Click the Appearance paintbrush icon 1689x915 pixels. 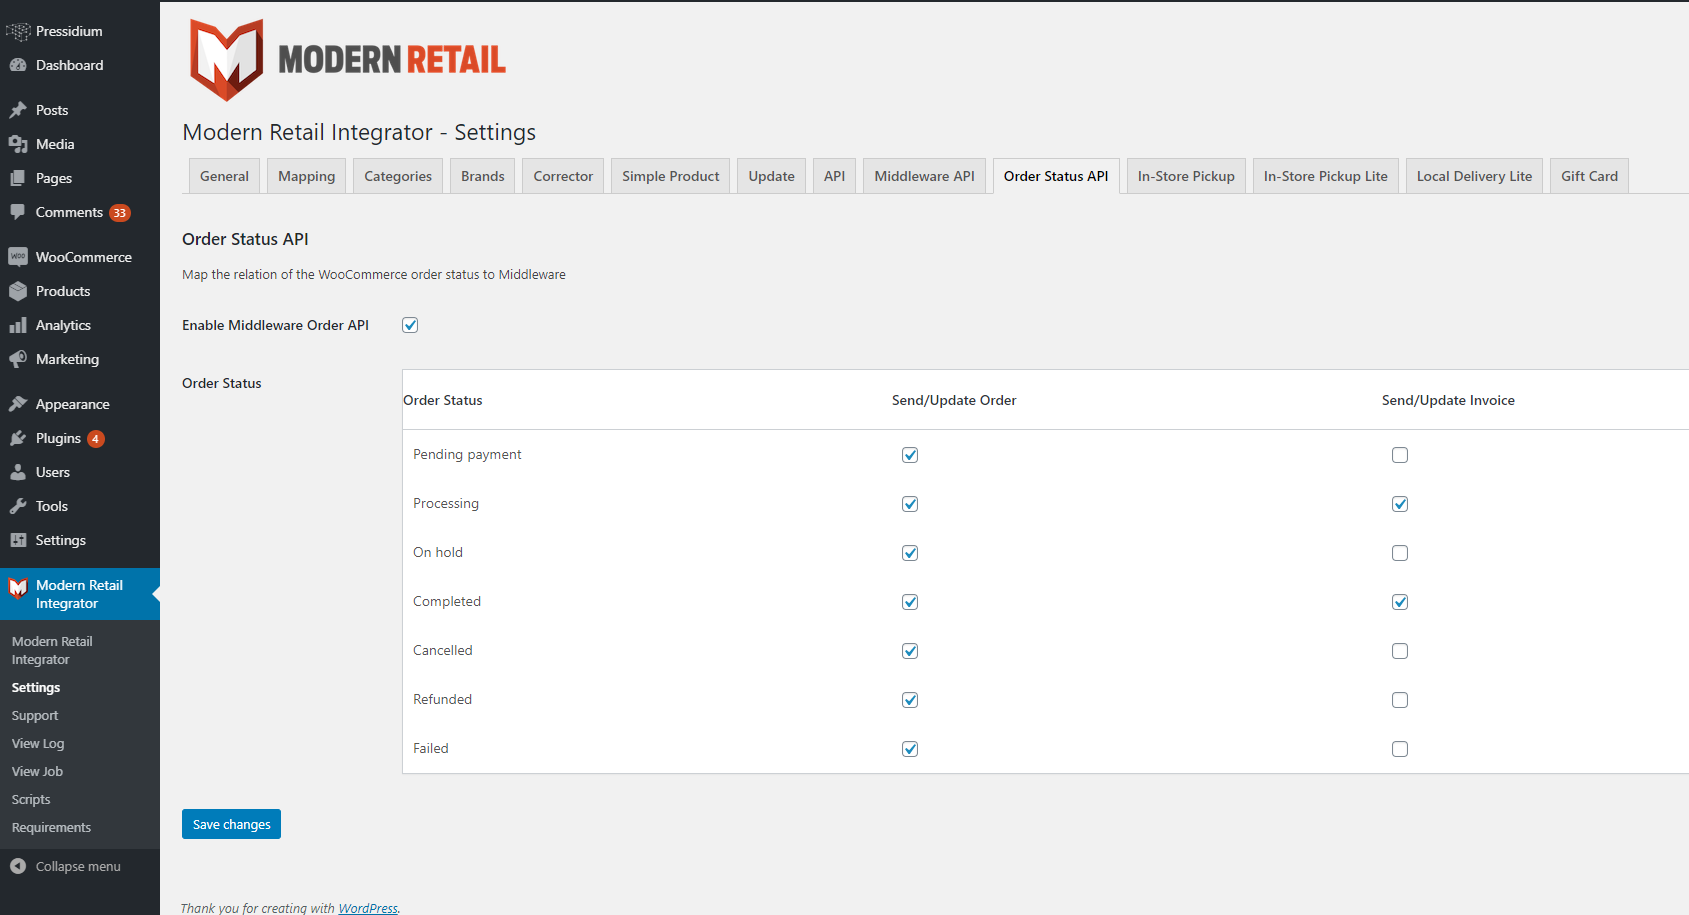(x=18, y=404)
